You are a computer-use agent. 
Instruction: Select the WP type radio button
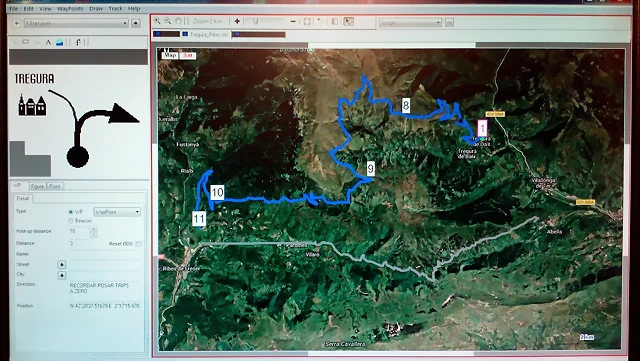coord(71,212)
